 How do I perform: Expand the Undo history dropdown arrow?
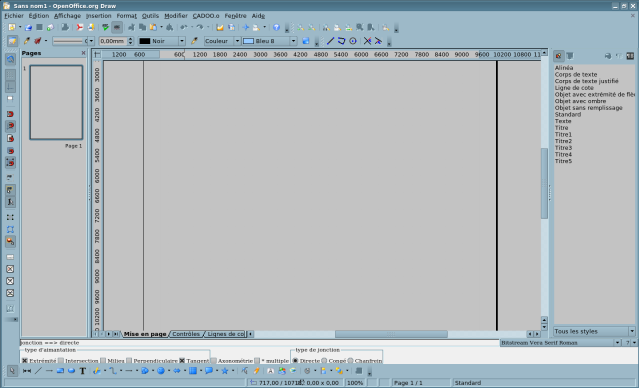[x=192, y=27]
